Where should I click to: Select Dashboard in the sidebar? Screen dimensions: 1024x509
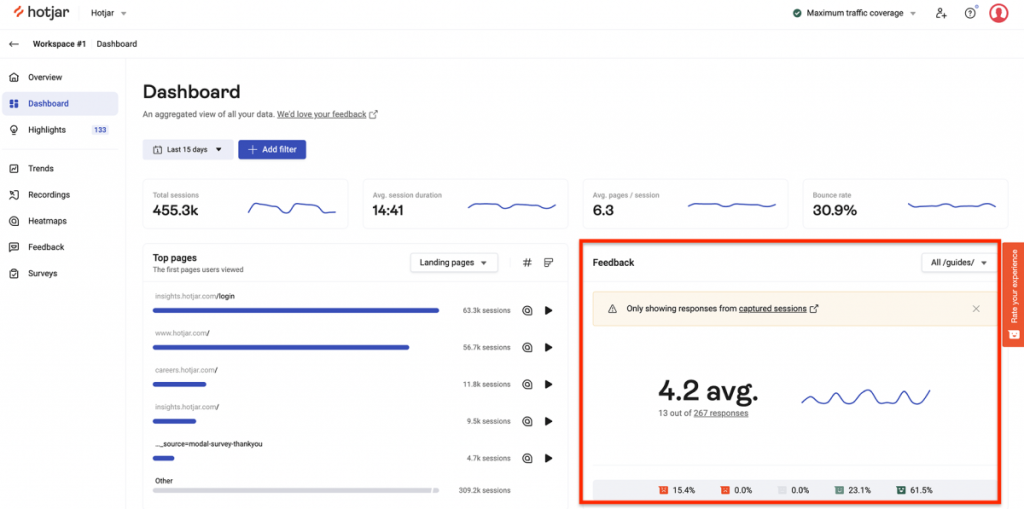point(61,103)
